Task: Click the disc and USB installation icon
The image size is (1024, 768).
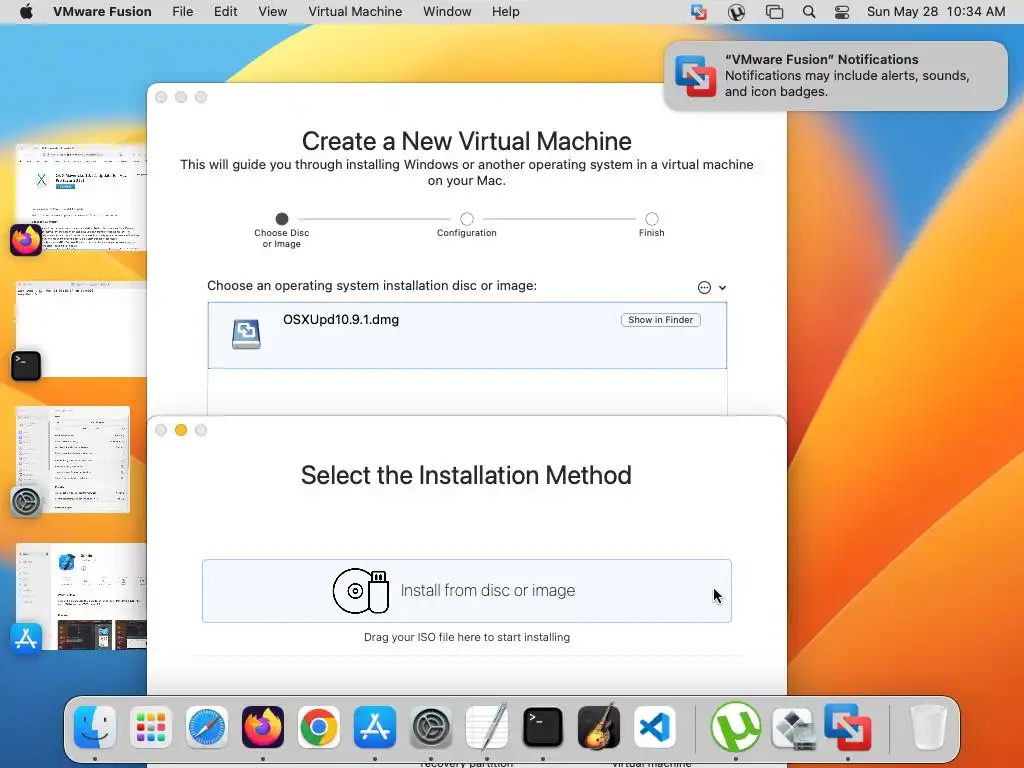Action: tap(360, 591)
